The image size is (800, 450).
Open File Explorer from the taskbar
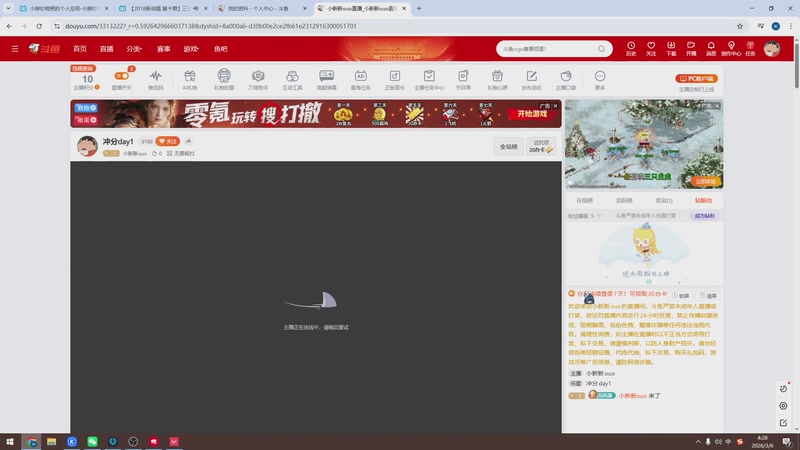tap(52, 441)
